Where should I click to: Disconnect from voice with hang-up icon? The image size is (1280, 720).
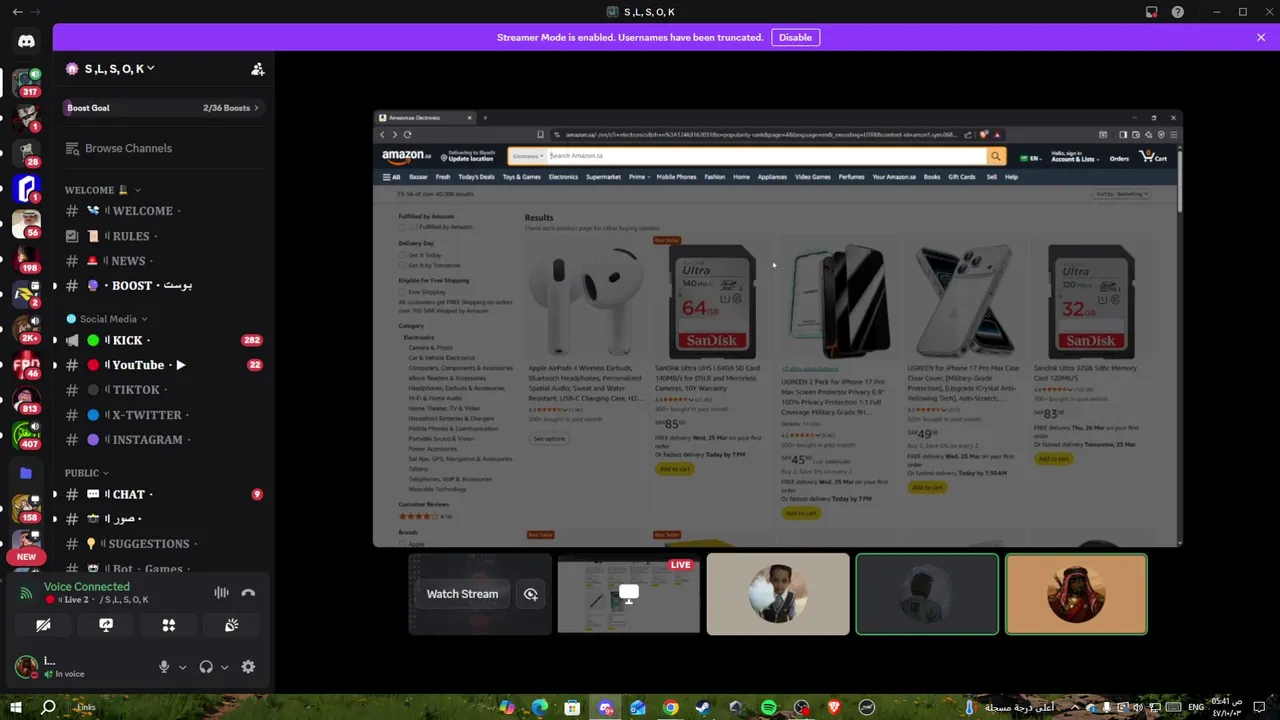(248, 593)
